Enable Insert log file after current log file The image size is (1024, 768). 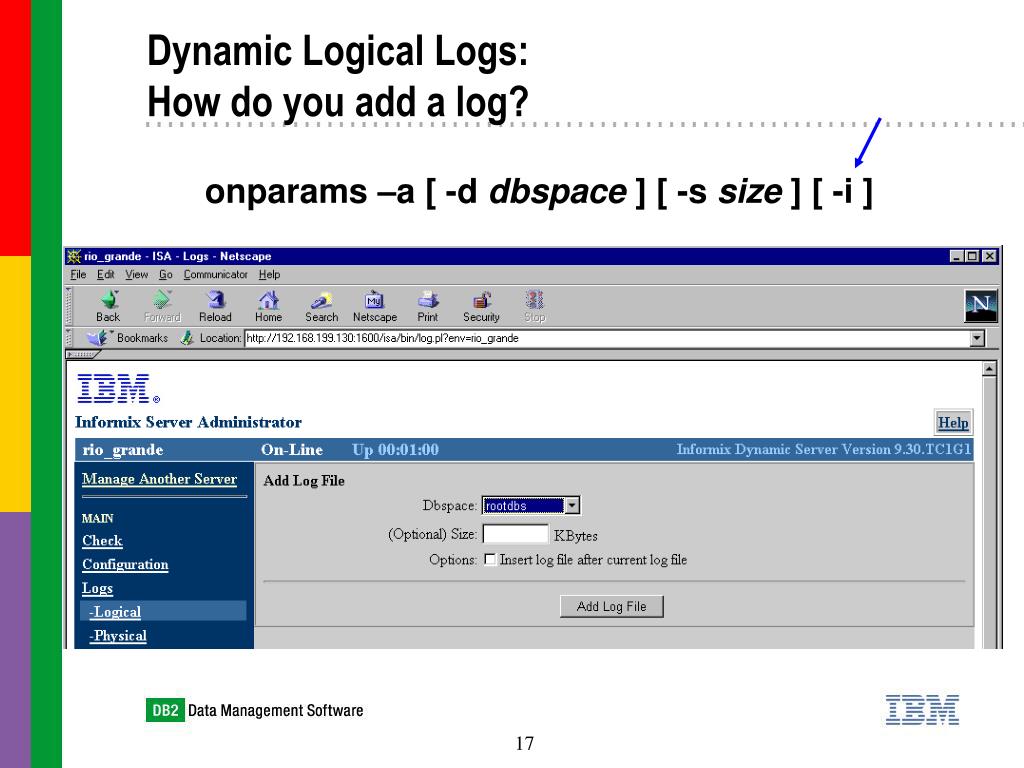(x=490, y=560)
